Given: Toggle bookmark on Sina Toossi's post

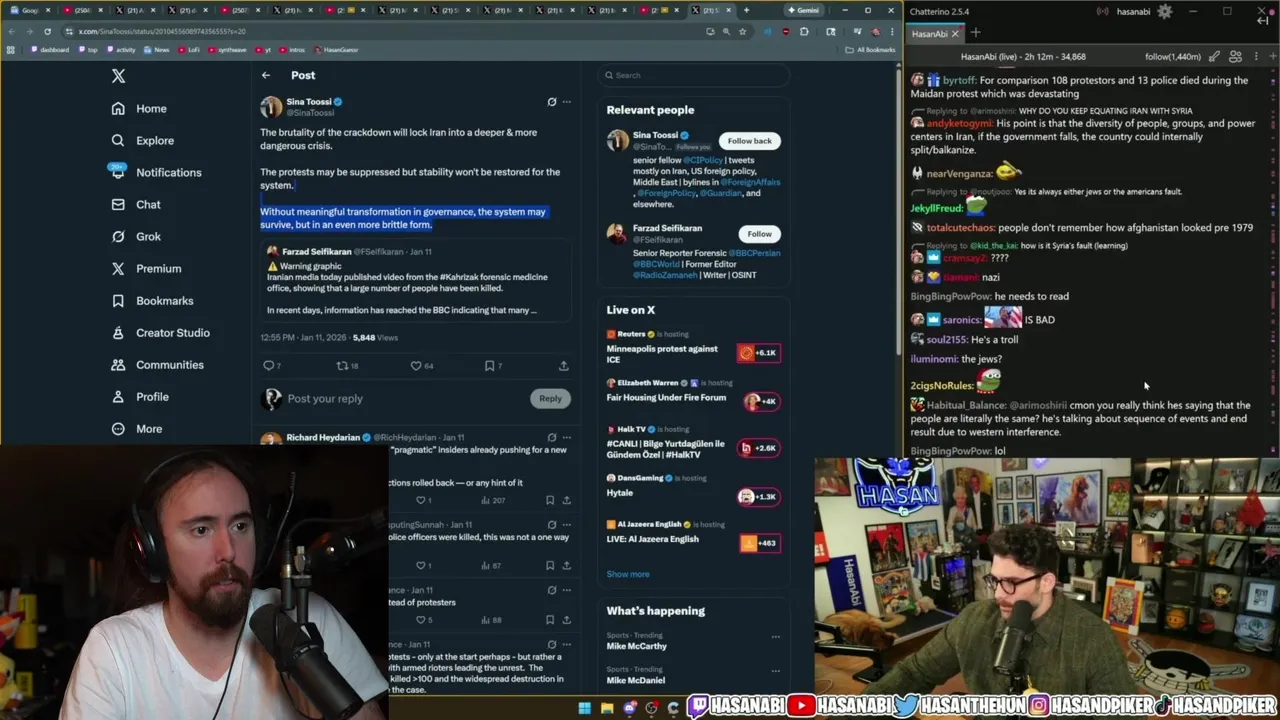Looking at the screenshot, I should pyautogui.click(x=491, y=366).
